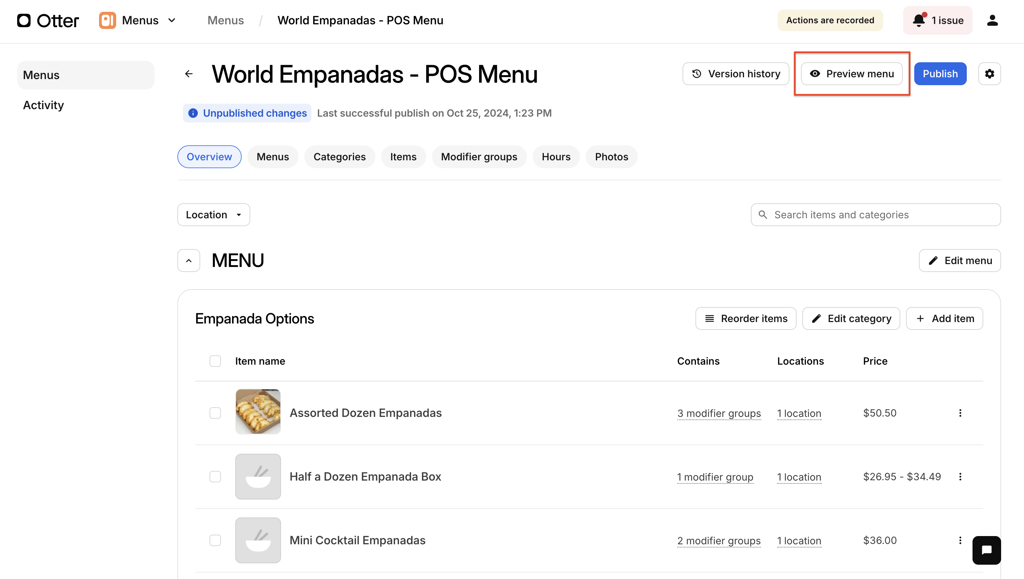Click 1 location for Half a Dozen Empanada Box
The image size is (1024, 579).
pyautogui.click(x=799, y=477)
